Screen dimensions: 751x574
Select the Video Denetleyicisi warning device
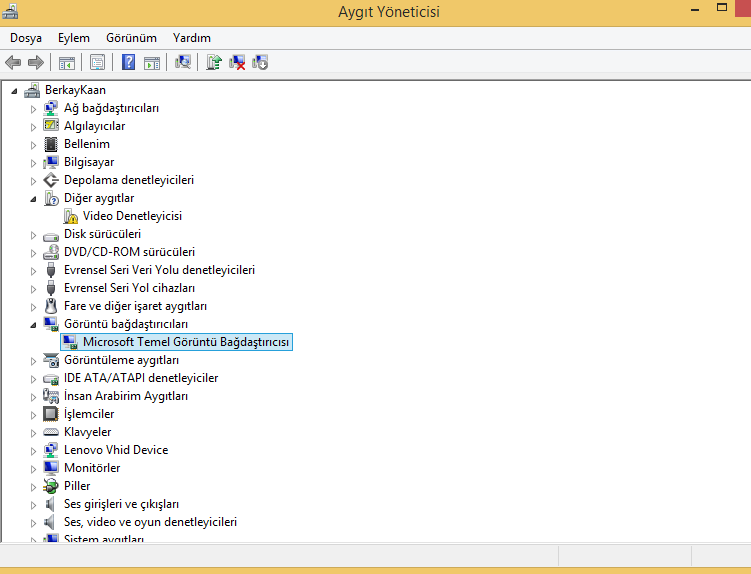click(x=132, y=216)
